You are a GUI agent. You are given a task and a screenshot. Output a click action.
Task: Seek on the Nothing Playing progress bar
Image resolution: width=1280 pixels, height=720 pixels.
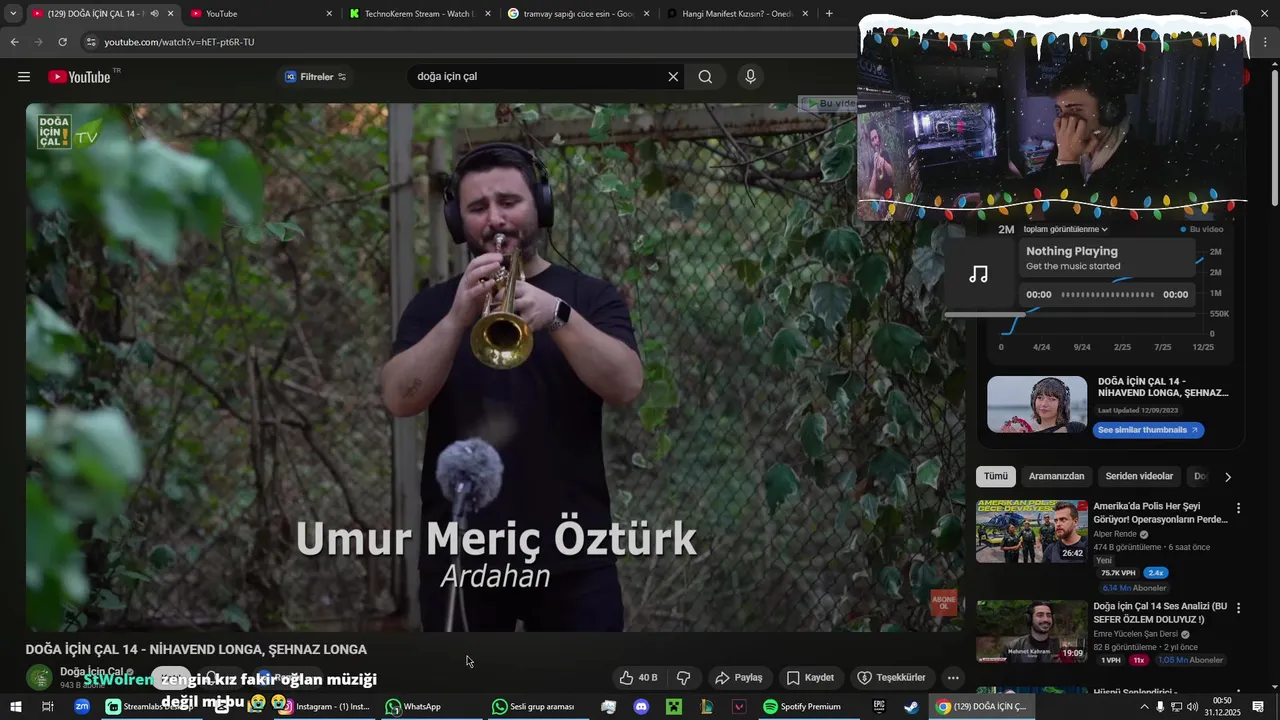pyautogui.click(x=1107, y=294)
